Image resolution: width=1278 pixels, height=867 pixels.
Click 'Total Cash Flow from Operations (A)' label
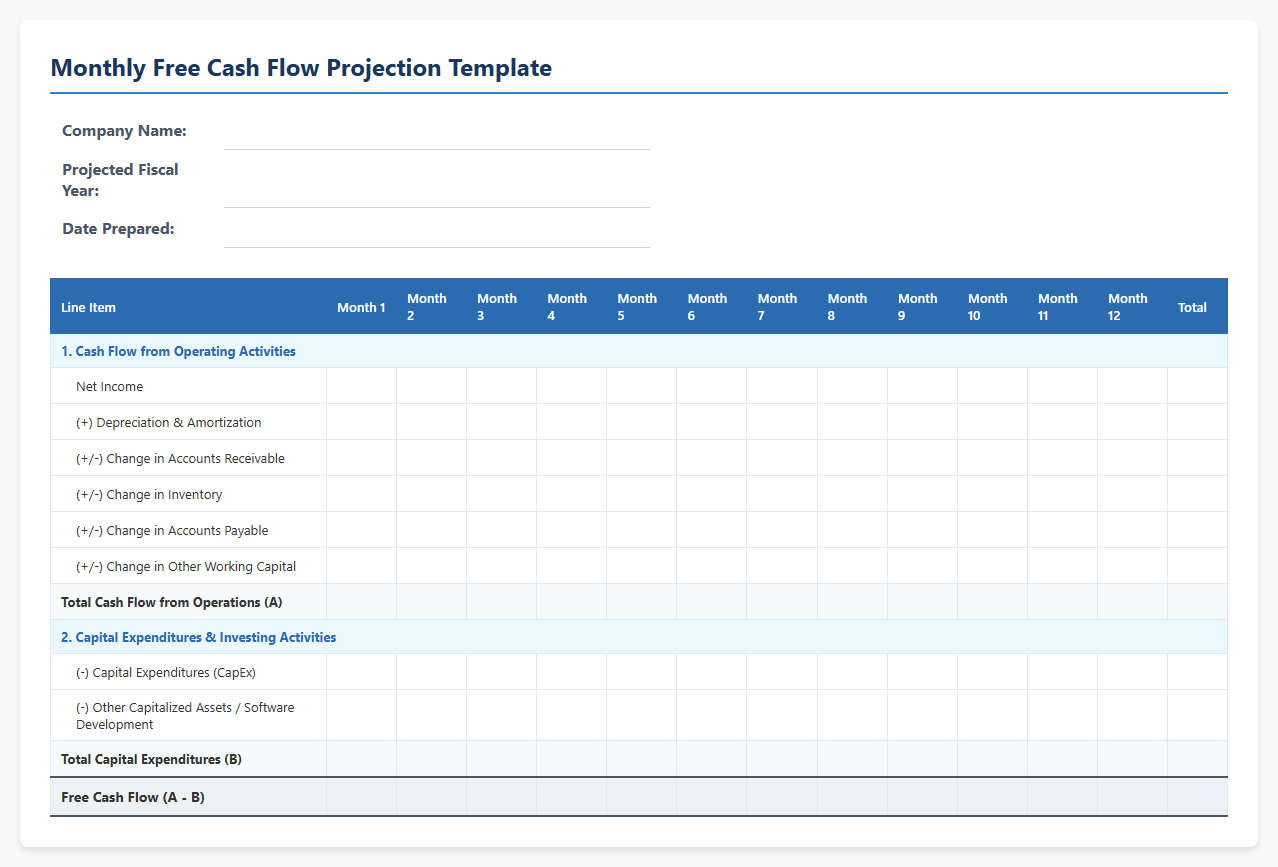click(x=172, y=602)
